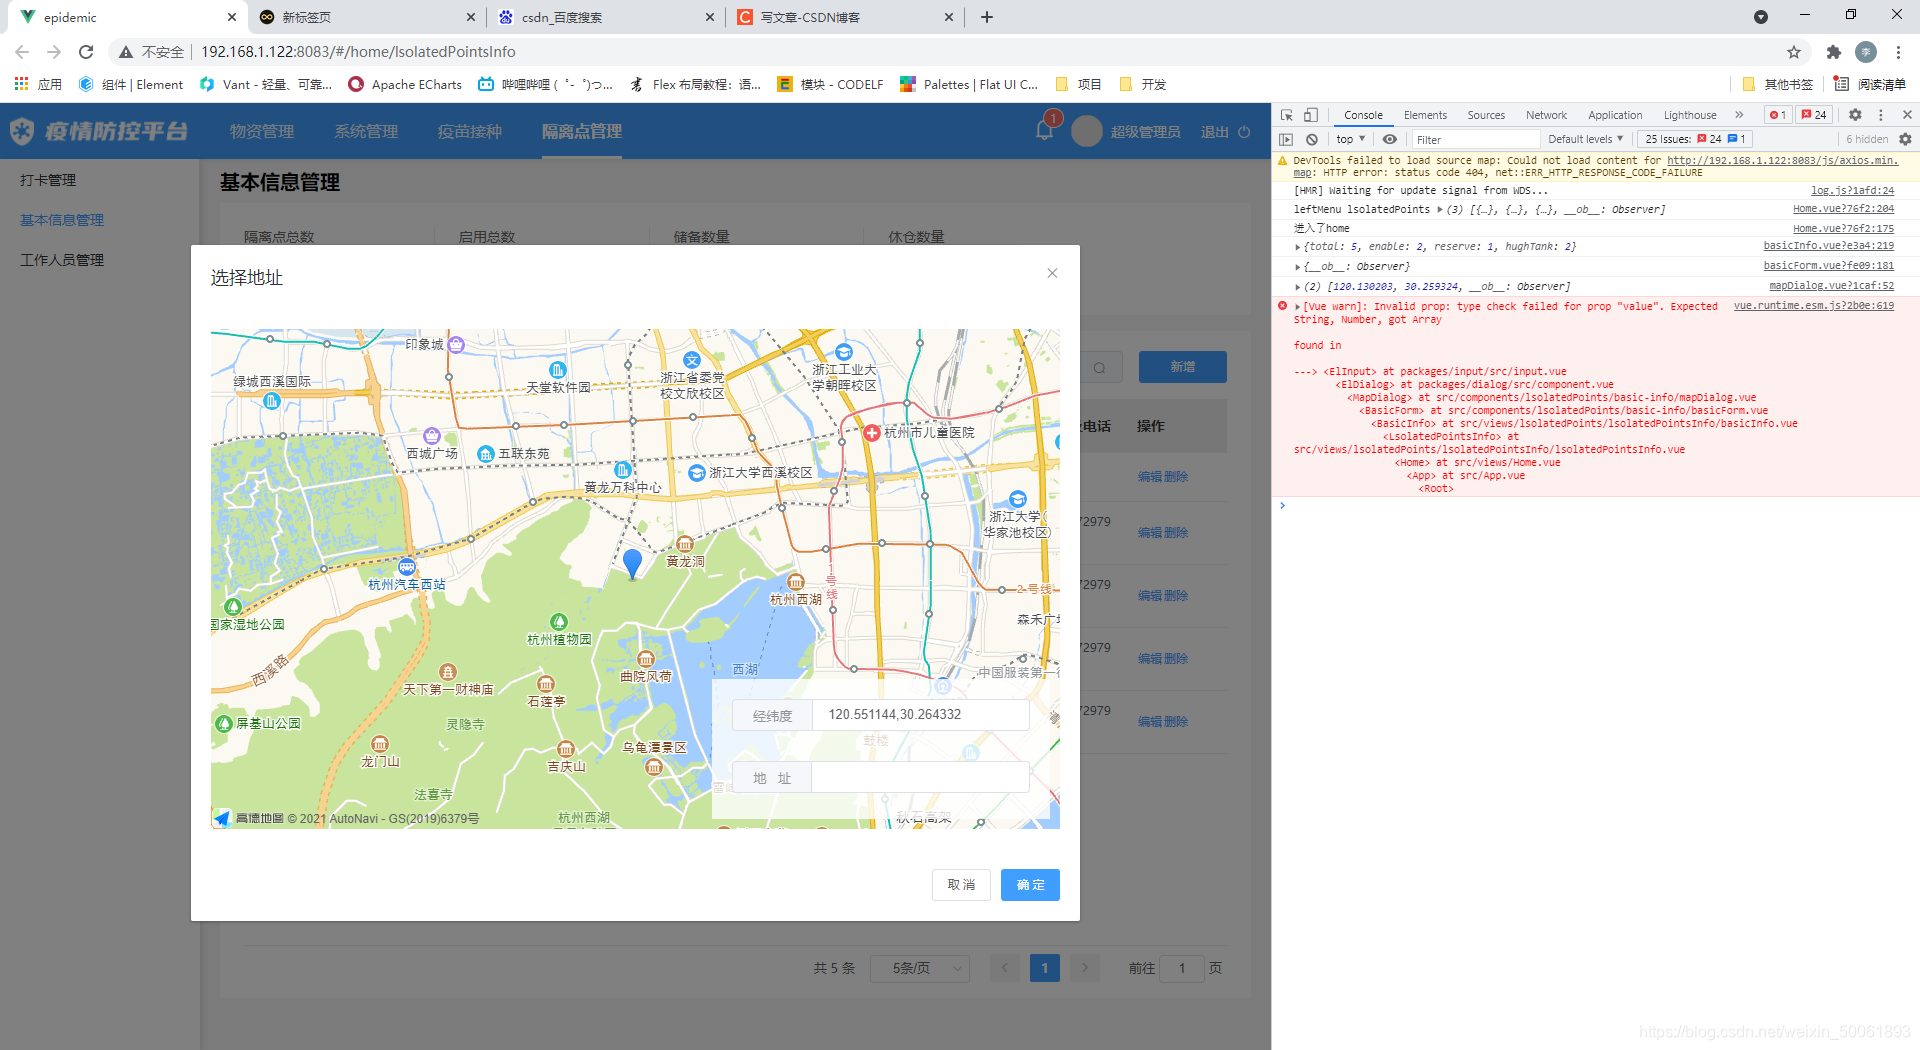Open a new browser tab with plus icon

pos(986,17)
